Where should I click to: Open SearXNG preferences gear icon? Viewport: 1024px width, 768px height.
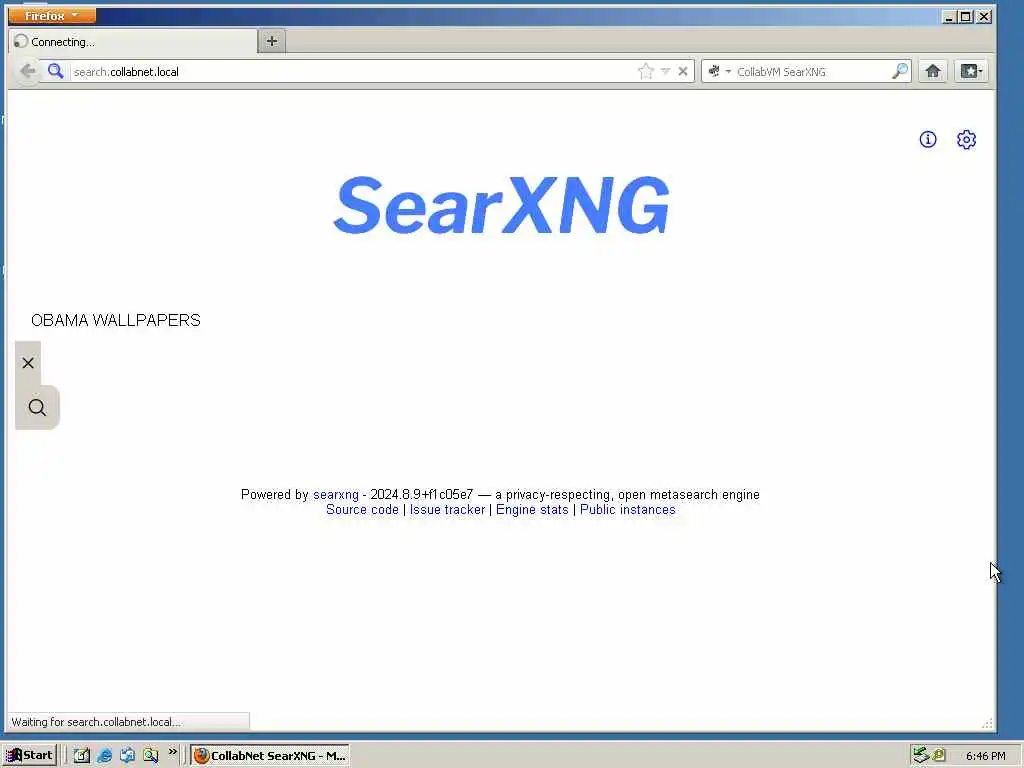tap(966, 139)
